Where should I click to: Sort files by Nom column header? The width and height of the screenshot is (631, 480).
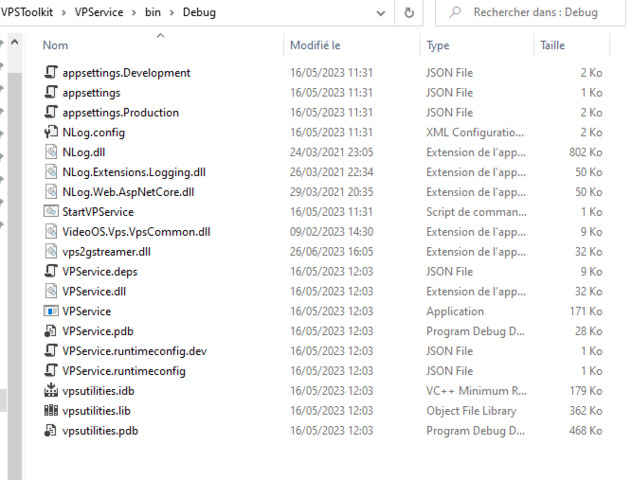56,46
